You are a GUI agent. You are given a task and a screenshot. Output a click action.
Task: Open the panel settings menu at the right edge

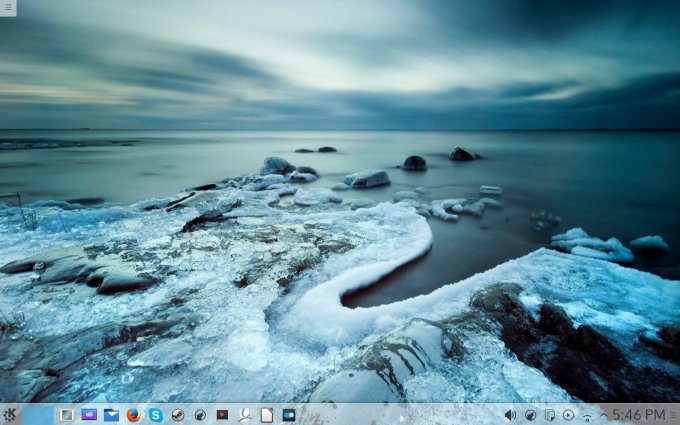click(x=673, y=414)
